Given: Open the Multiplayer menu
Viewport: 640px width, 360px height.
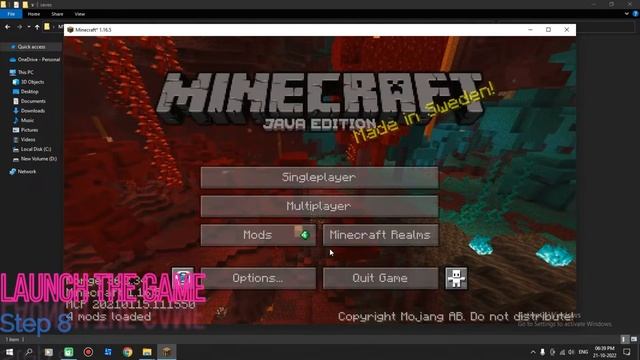Looking at the screenshot, I should click(319, 206).
